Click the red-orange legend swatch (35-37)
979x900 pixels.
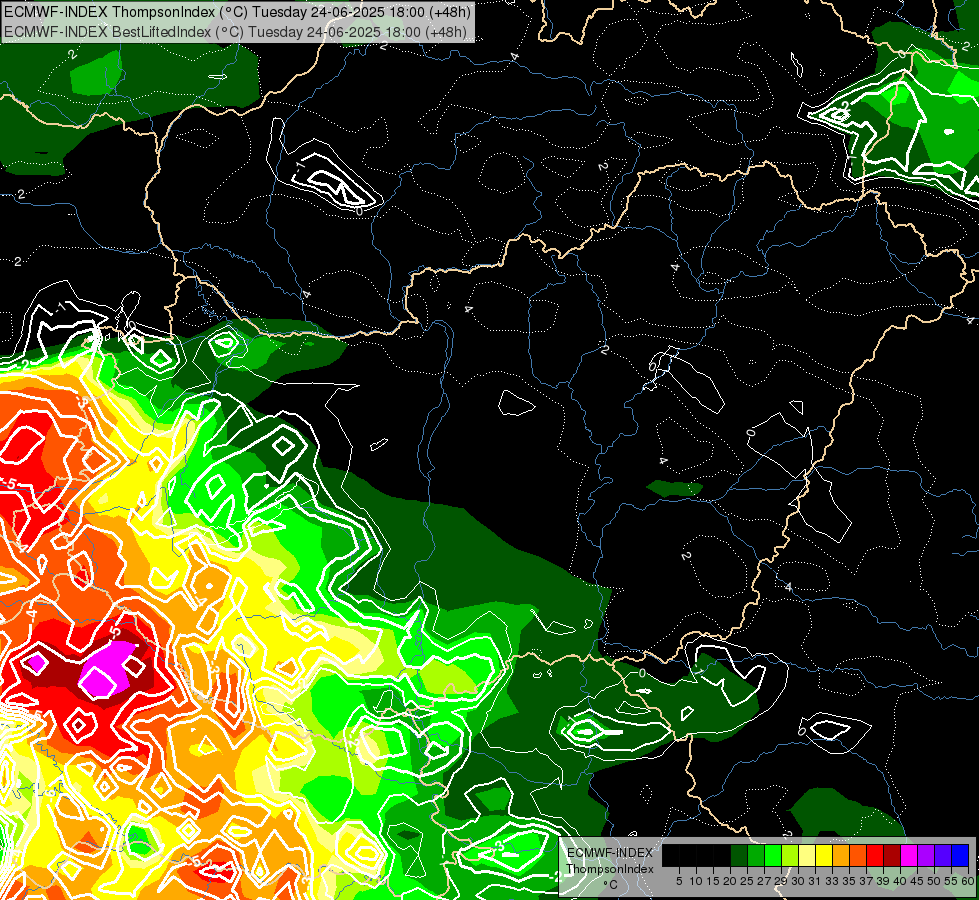tap(858, 855)
